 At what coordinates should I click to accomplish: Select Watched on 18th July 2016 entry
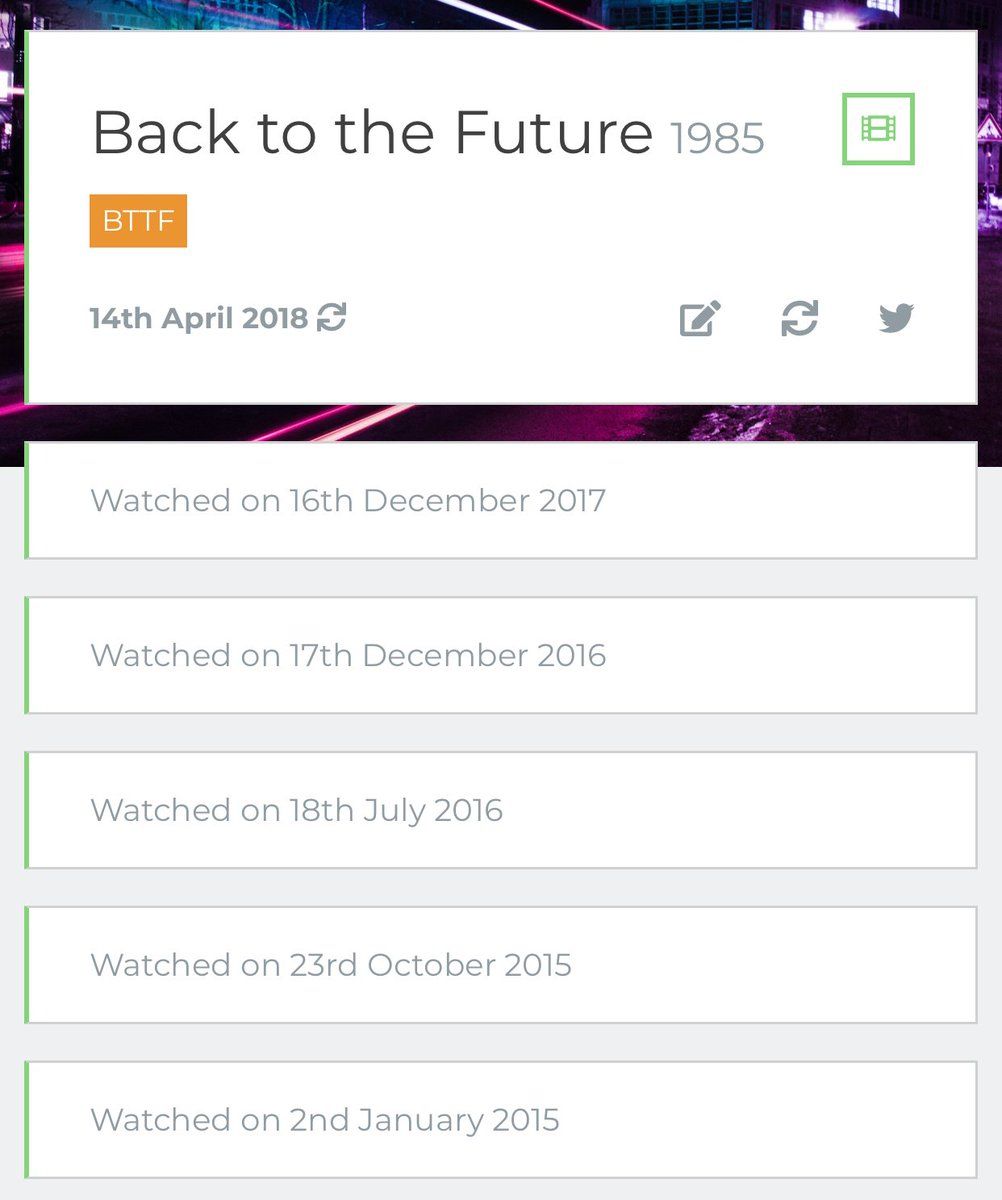click(501, 810)
